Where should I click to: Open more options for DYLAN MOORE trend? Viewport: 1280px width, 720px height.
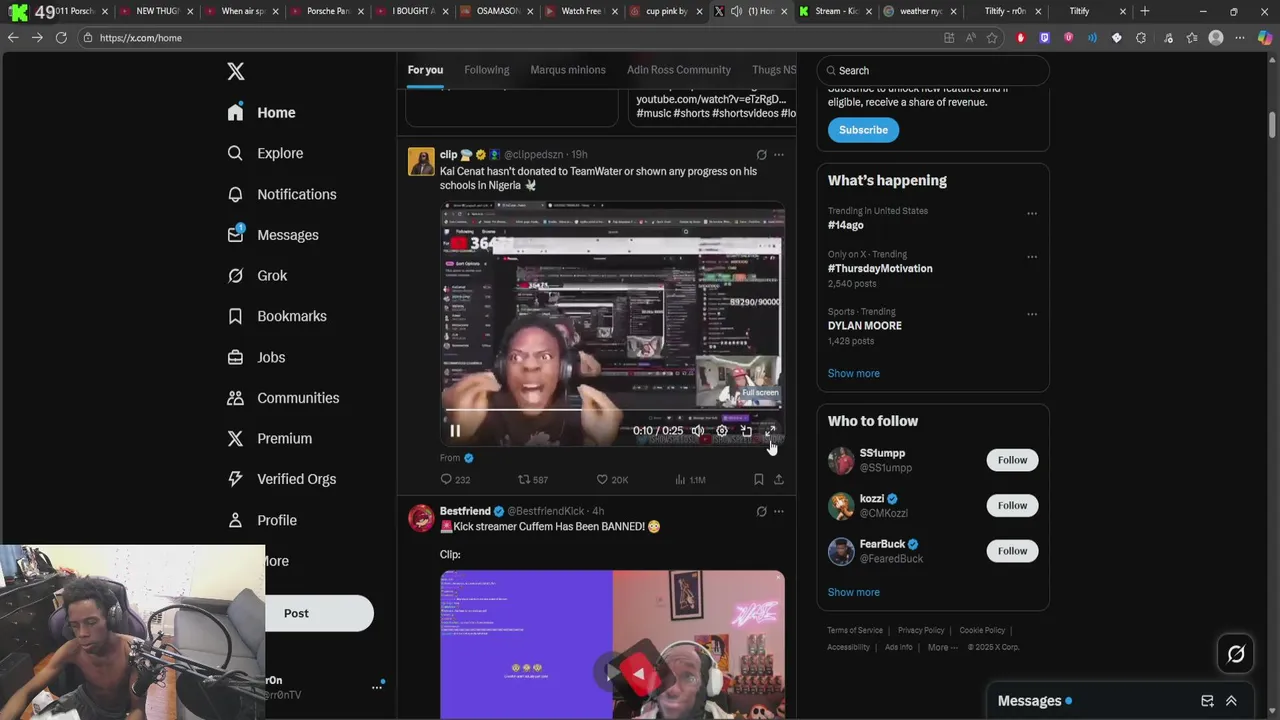coord(1032,314)
